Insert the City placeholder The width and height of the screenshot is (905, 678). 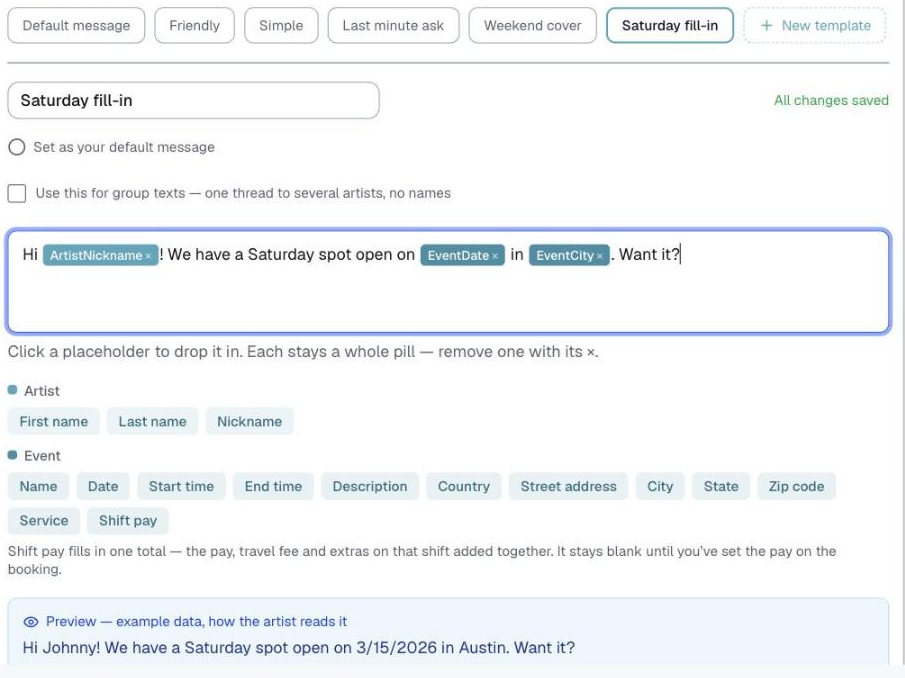click(660, 486)
